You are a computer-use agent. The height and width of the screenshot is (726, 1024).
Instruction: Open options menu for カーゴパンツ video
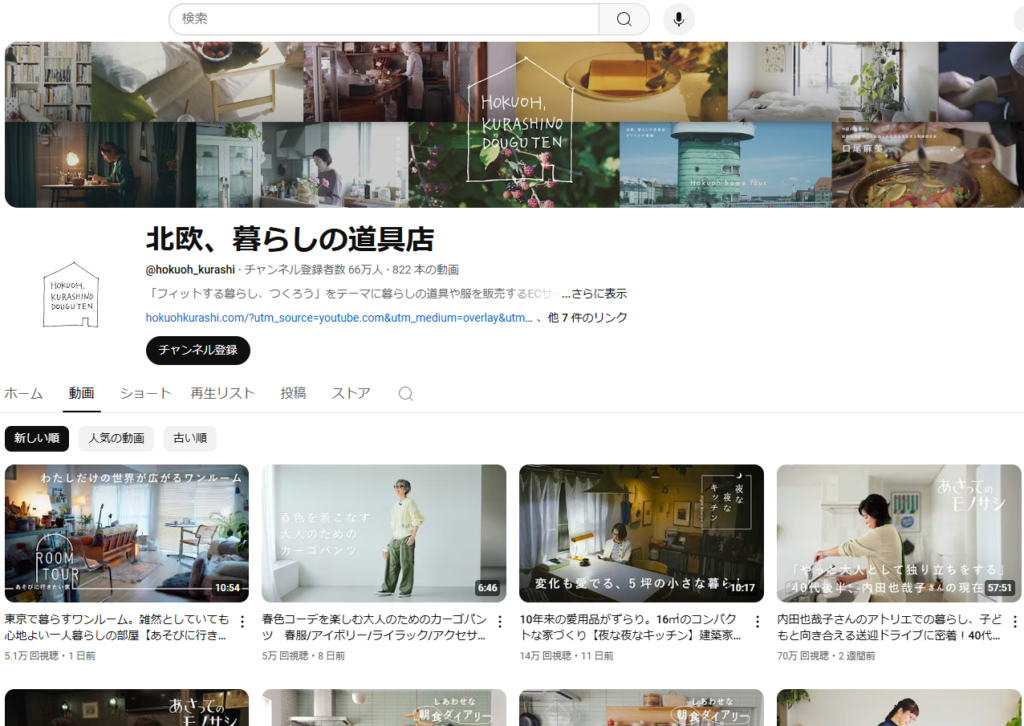pyautogui.click(x=499, y=622)
